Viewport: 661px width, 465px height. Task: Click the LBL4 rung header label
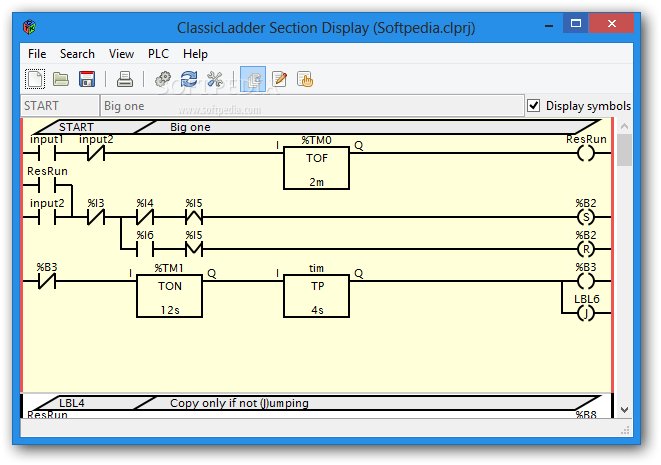click(72, 403)
